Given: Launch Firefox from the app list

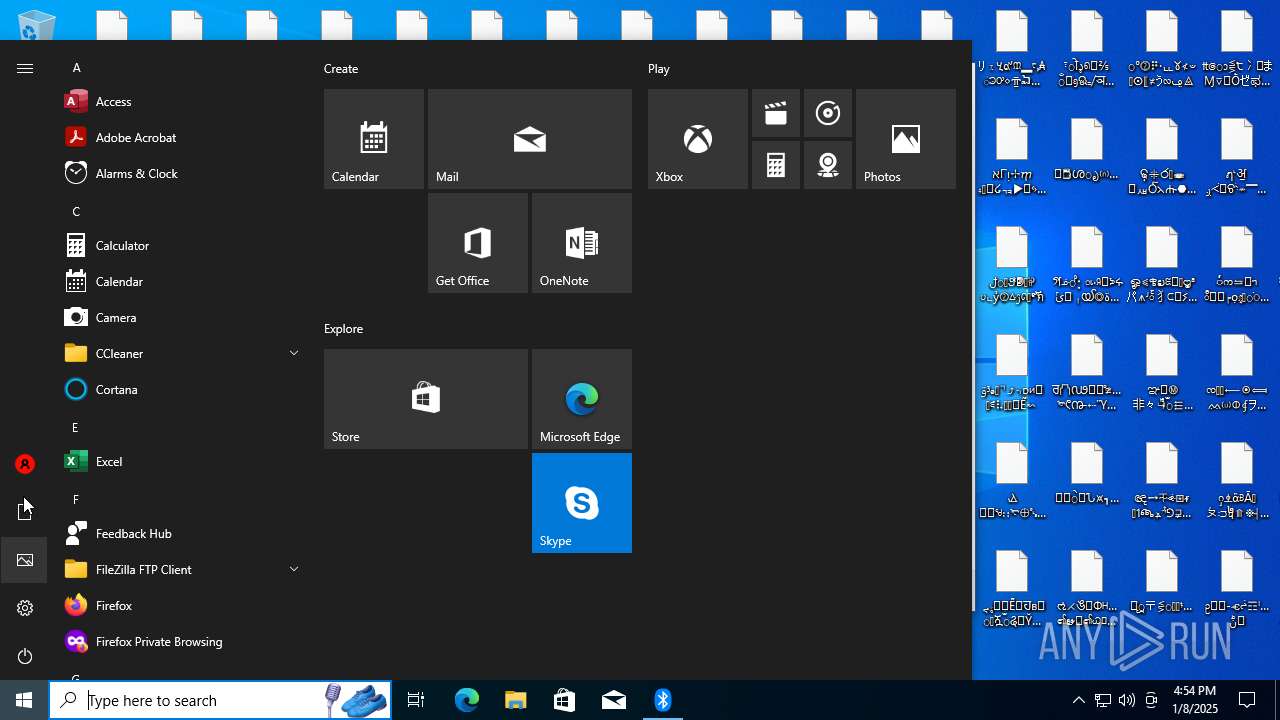Looking at the screenshot, I should click(182, 605).
